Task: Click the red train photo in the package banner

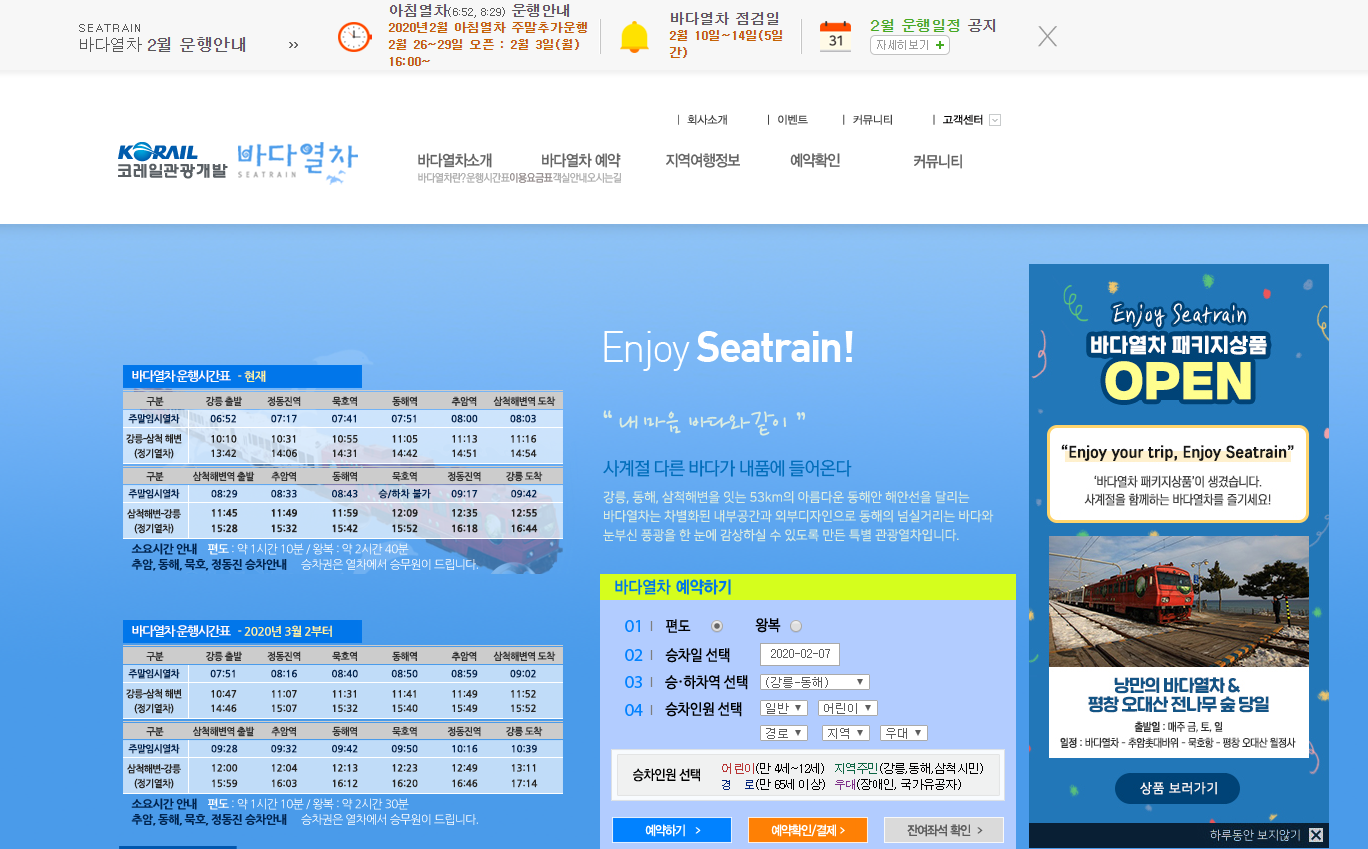Action: click(1179, 602)
